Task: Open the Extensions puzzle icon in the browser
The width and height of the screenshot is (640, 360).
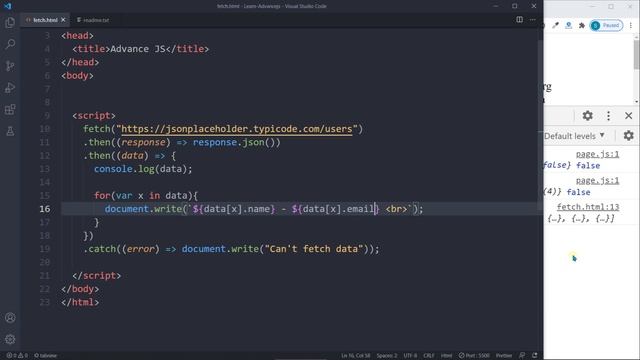Action: coord(582,25)
